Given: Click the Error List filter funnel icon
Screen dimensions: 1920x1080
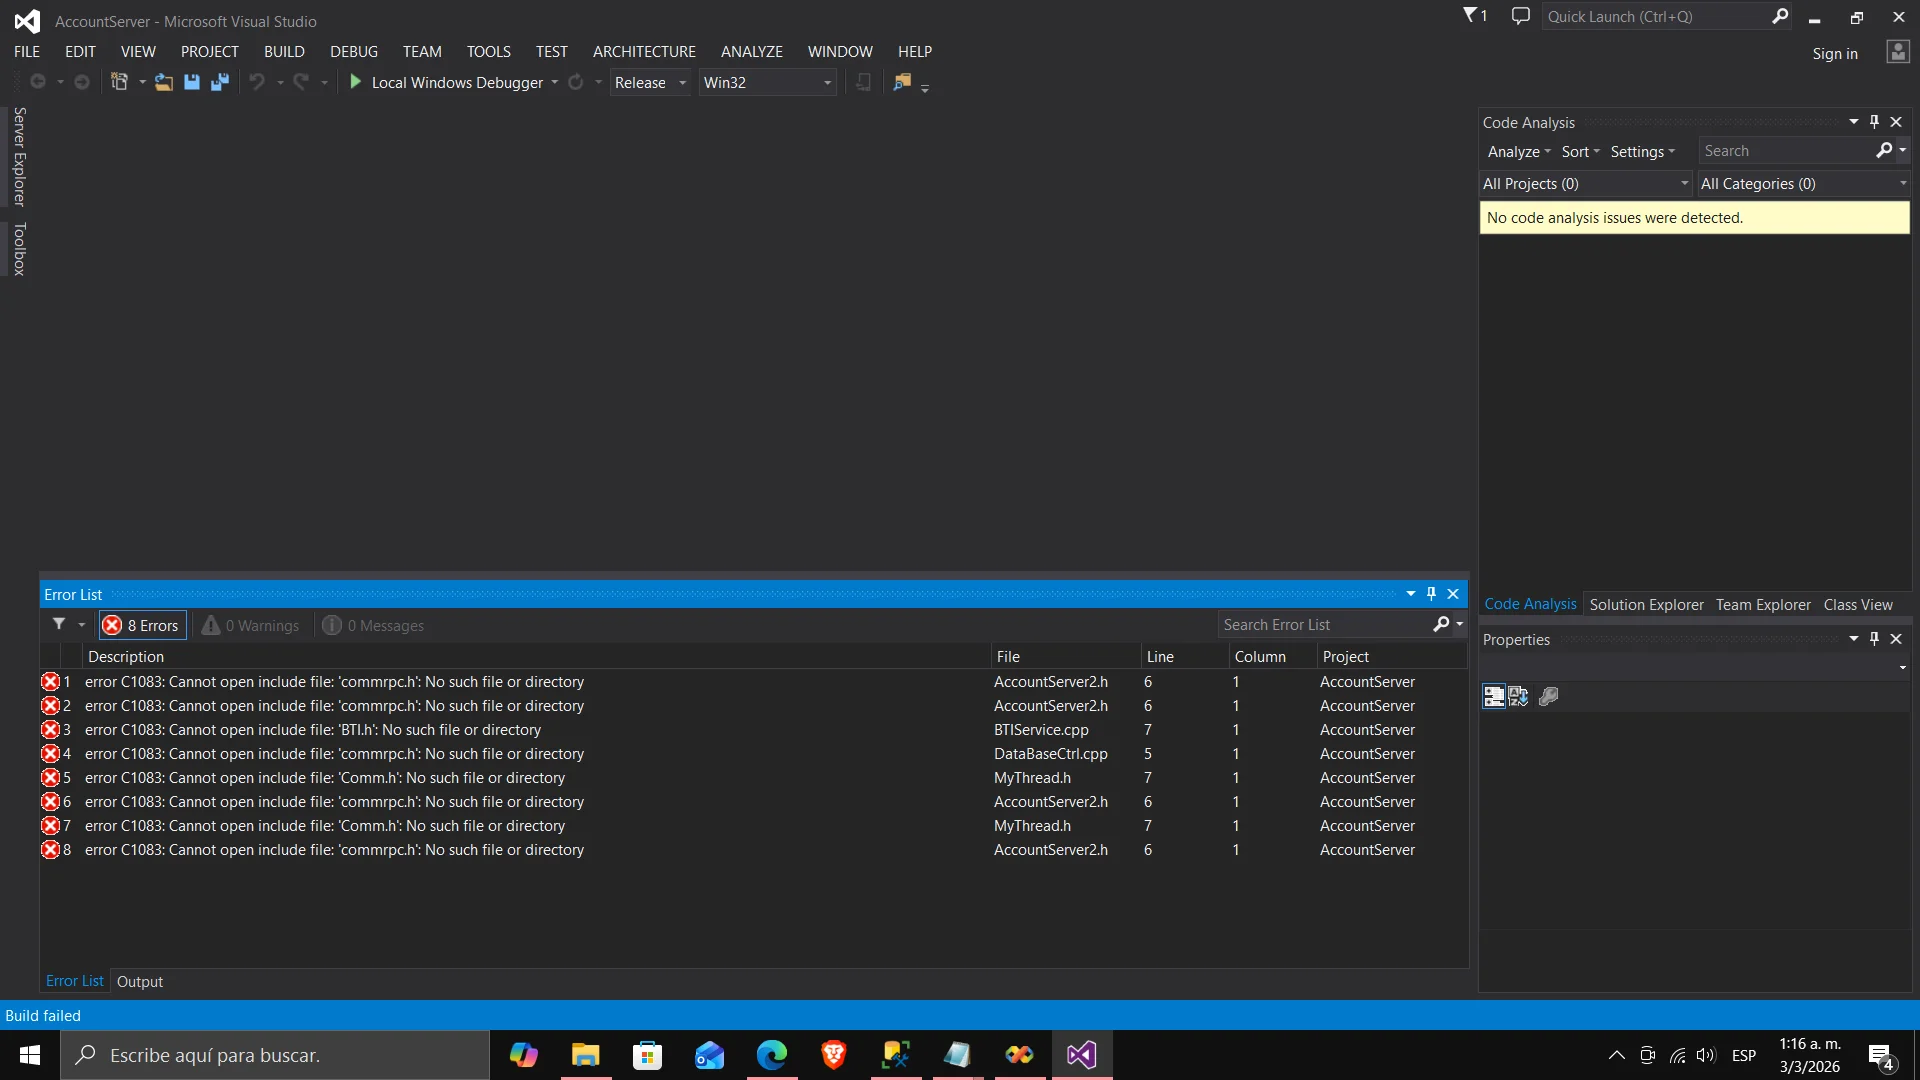Looking at the screenshot, I should tap(59, 624).
